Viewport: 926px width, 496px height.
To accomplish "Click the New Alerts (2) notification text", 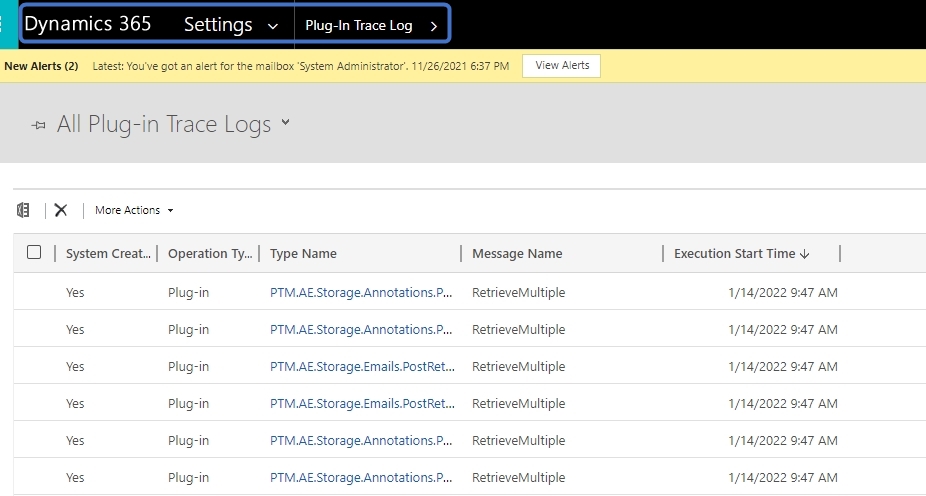I will (41, 66).
